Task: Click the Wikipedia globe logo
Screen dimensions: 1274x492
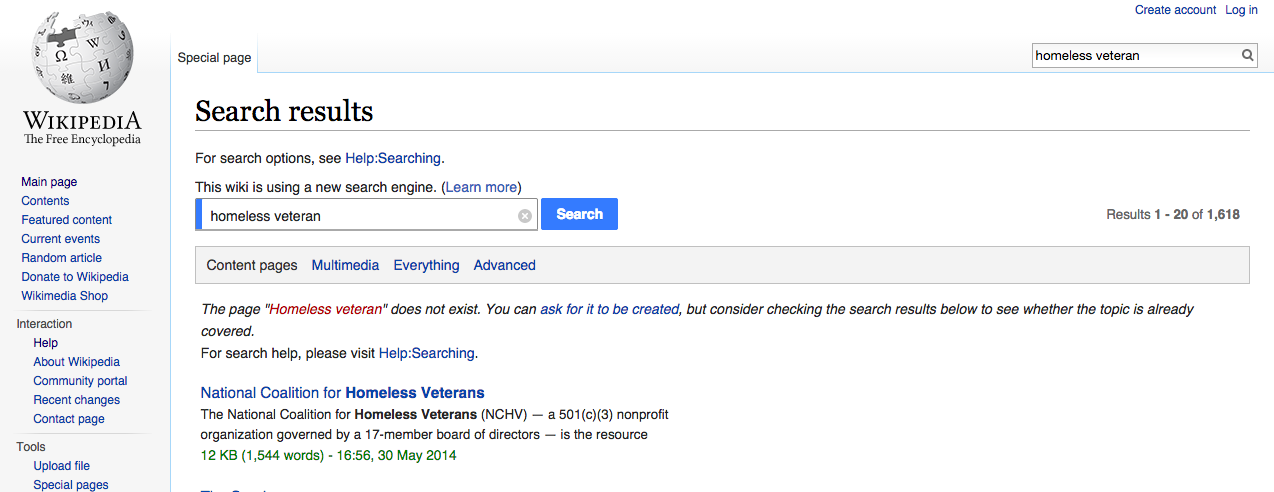Action: click(82, 60)
